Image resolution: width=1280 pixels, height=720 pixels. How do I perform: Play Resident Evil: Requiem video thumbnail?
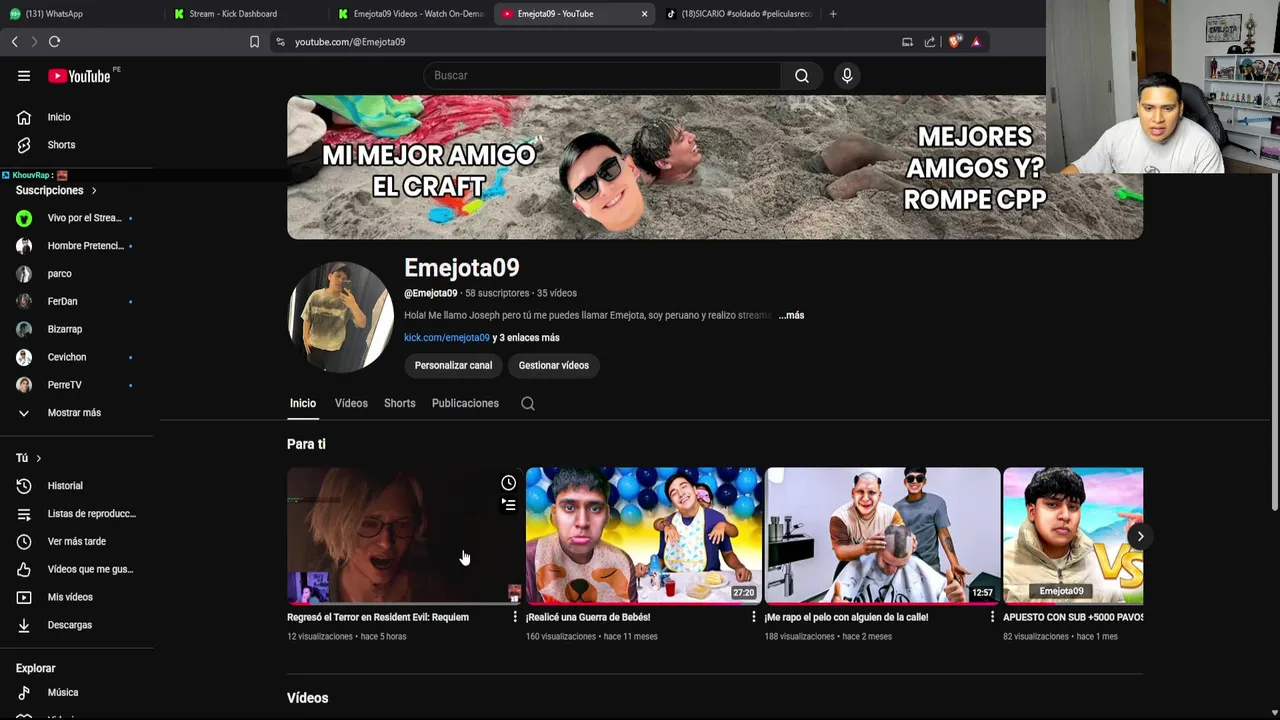click(404, 536)
